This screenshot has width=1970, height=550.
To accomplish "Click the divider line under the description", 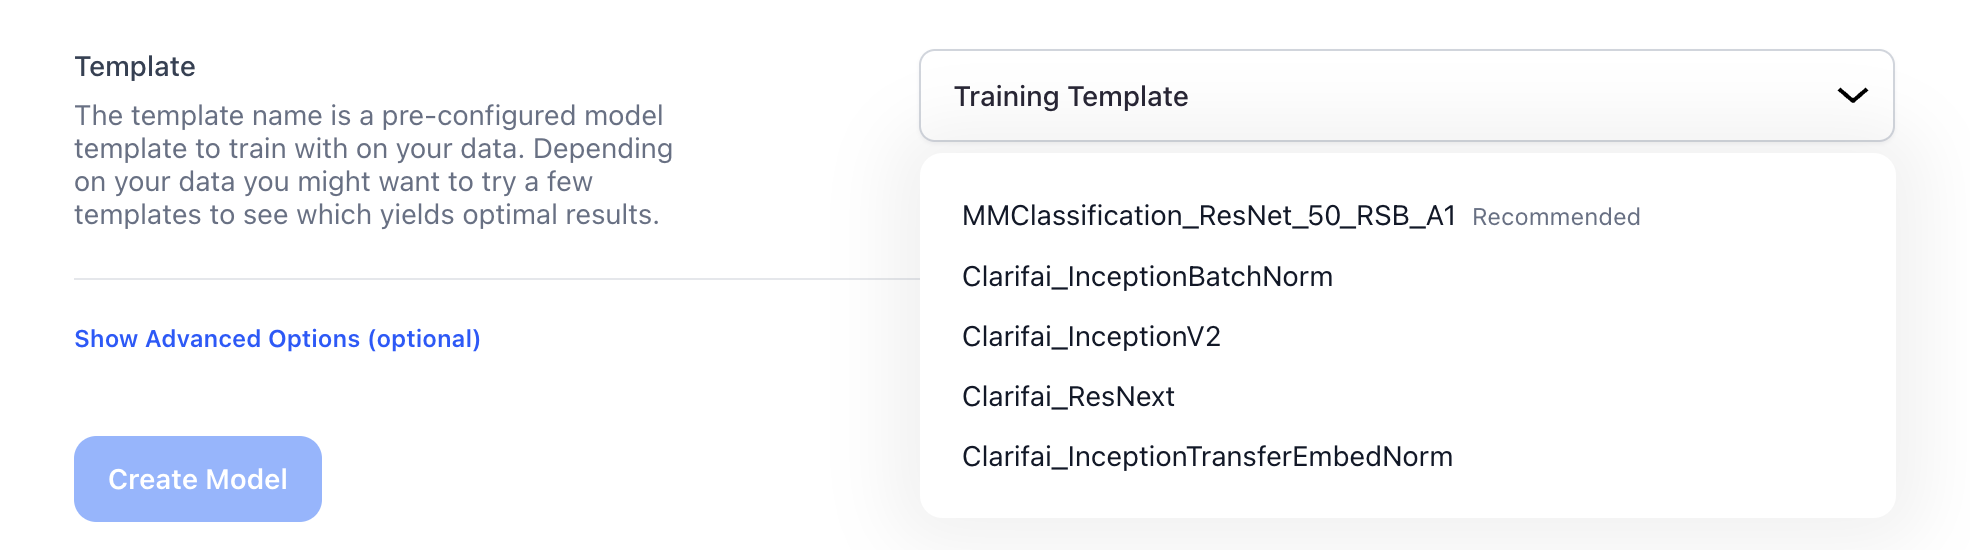I will pyautogui.click(x=496, y=279).
